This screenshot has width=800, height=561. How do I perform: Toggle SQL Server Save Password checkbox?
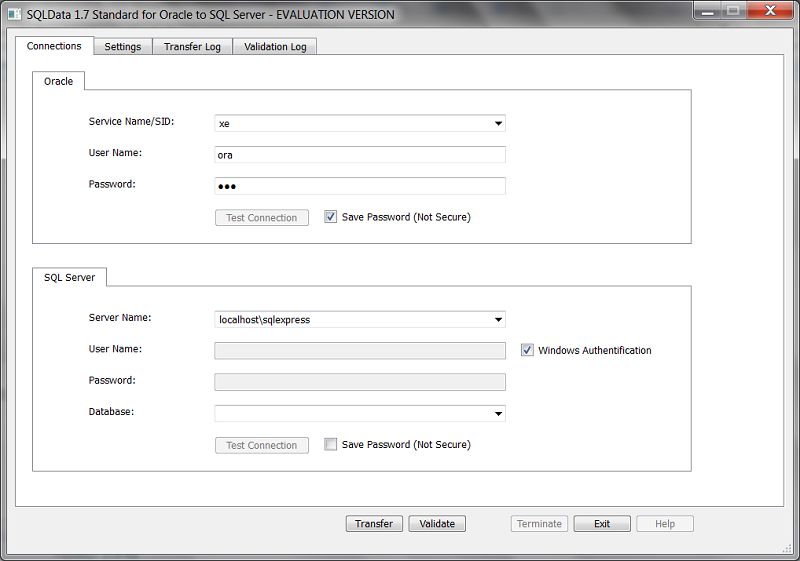[x=331, y=444]
